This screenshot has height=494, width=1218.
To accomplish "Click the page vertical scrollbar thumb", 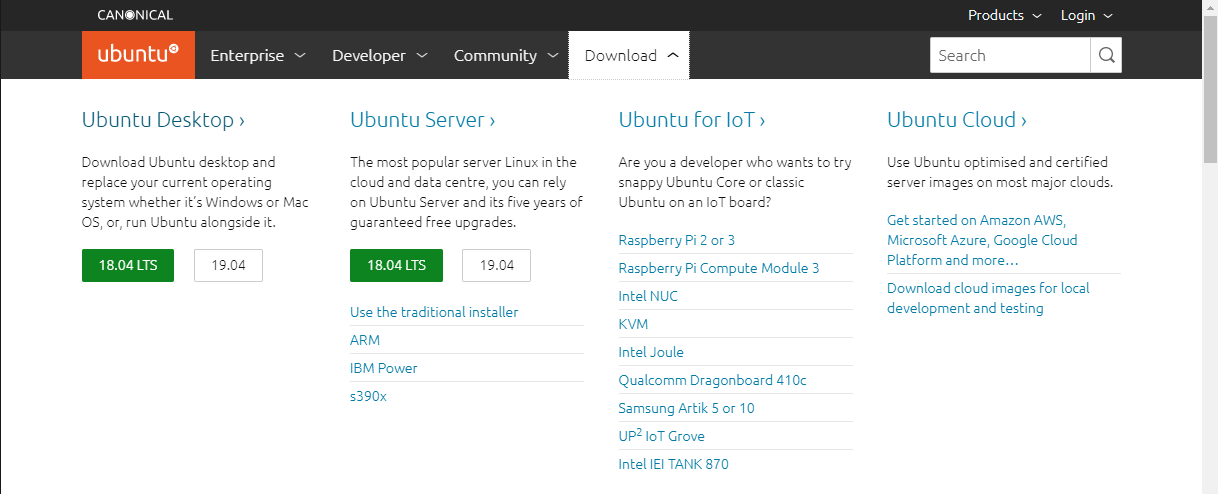I will (1210, 90).
